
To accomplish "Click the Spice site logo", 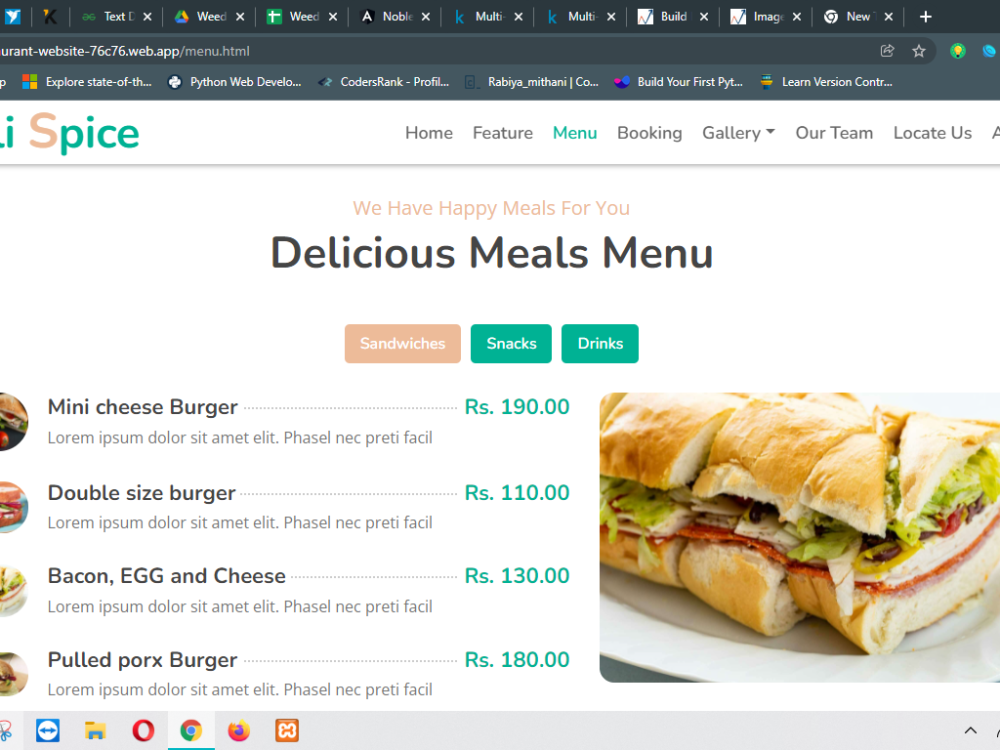I will tap(69, 133).
